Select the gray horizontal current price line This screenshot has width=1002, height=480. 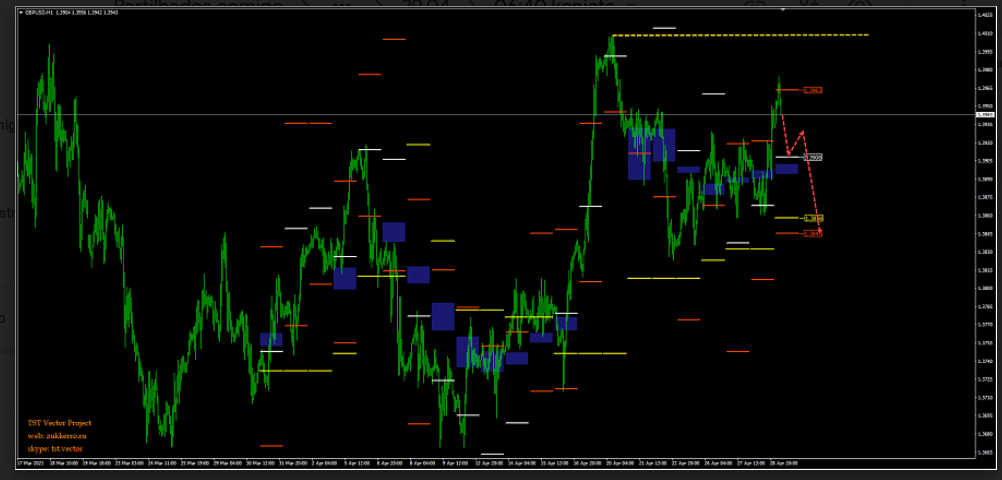pos(400,115)
